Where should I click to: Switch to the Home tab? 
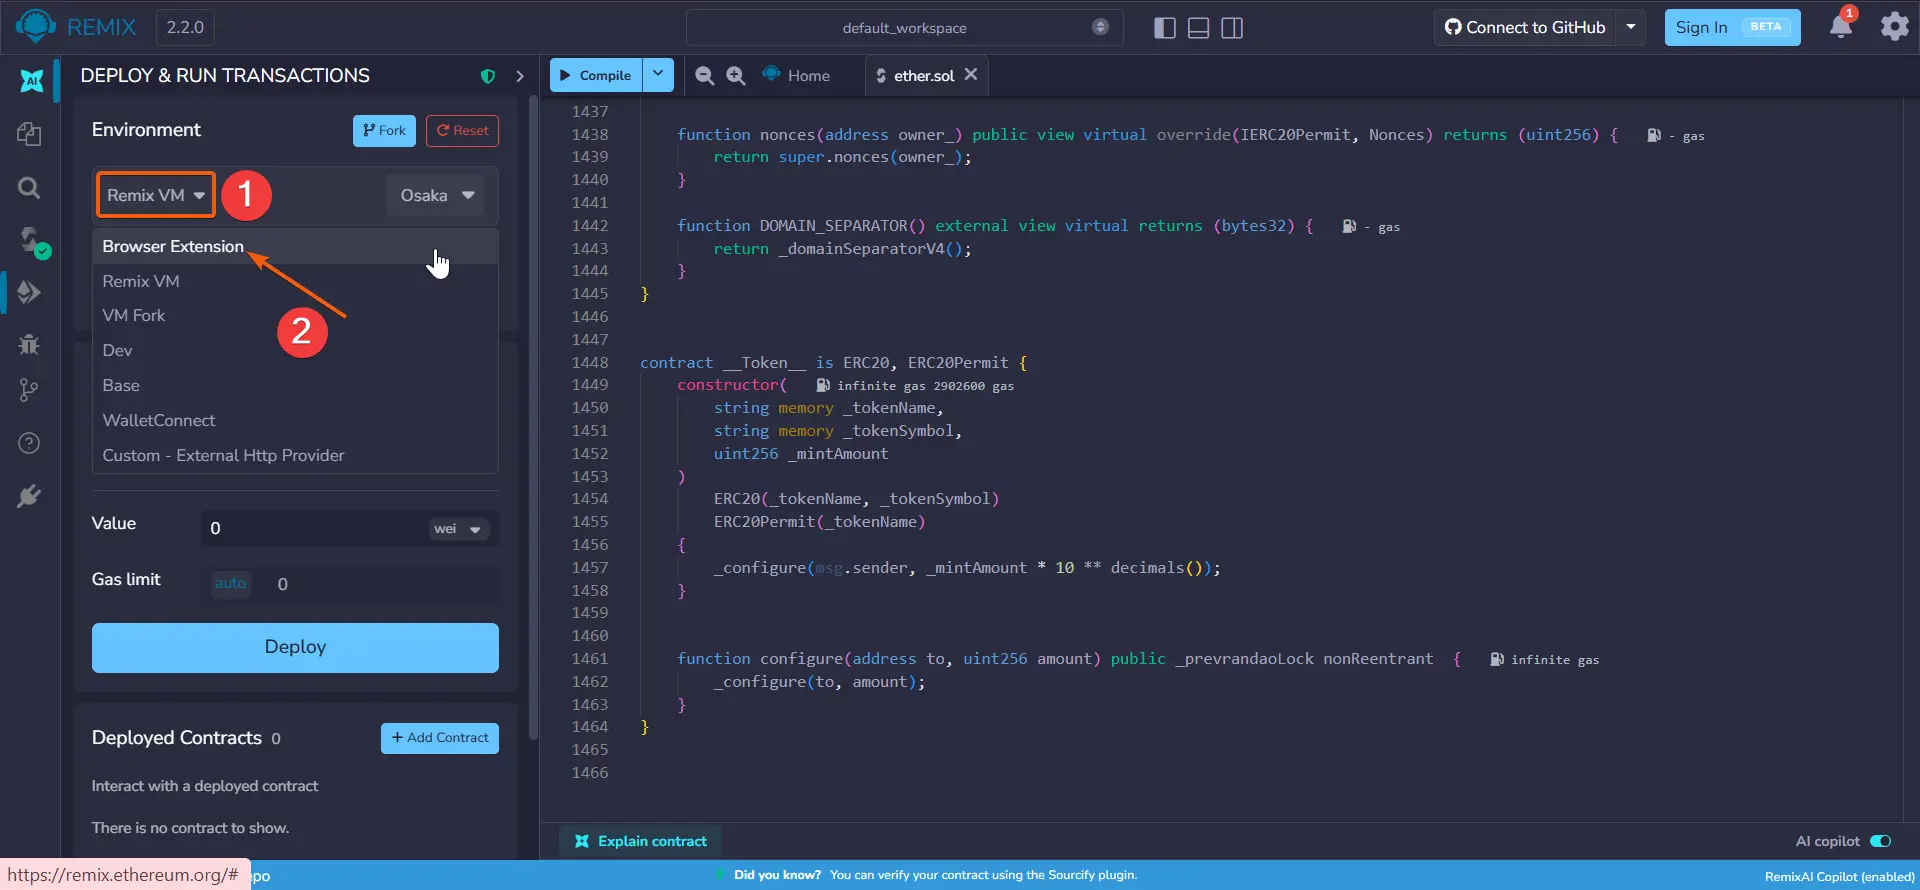tap(797, 76)
